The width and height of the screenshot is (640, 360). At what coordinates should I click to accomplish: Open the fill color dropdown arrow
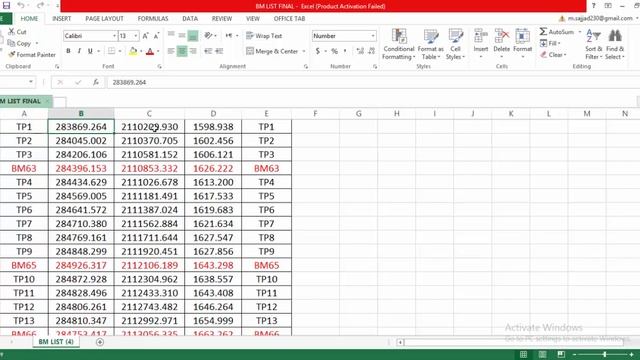tap(141, 51)
